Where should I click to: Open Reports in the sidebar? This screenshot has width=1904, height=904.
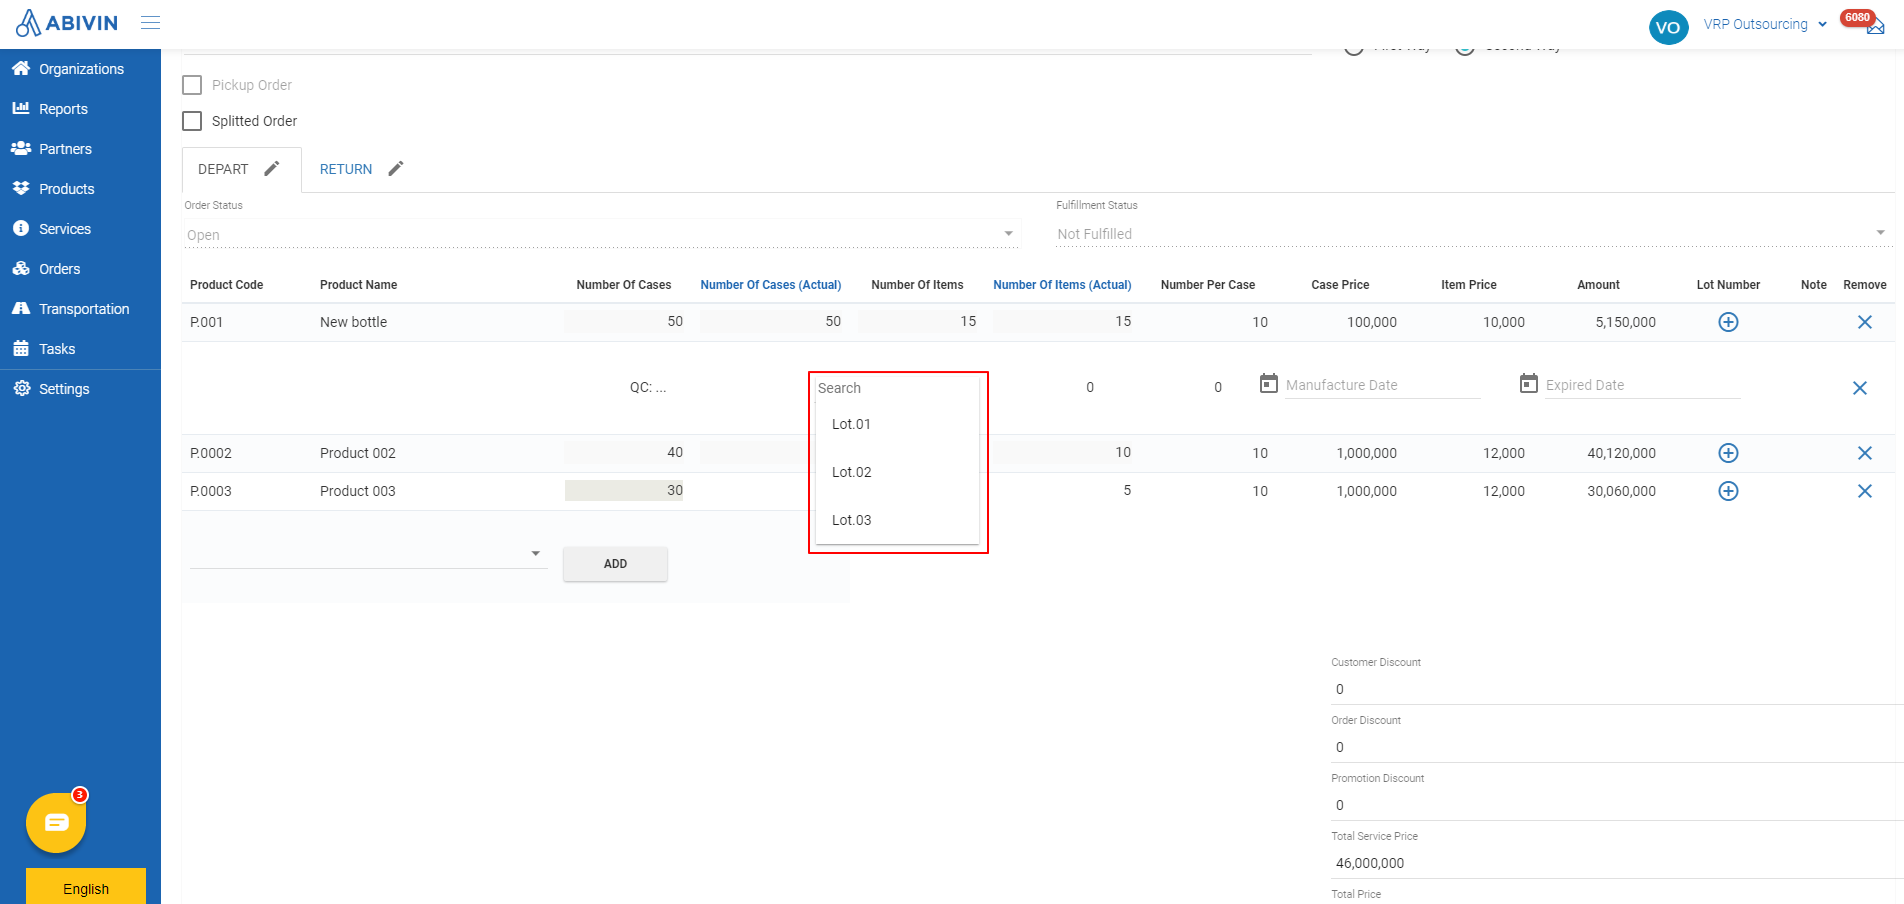tap(80, 109)
